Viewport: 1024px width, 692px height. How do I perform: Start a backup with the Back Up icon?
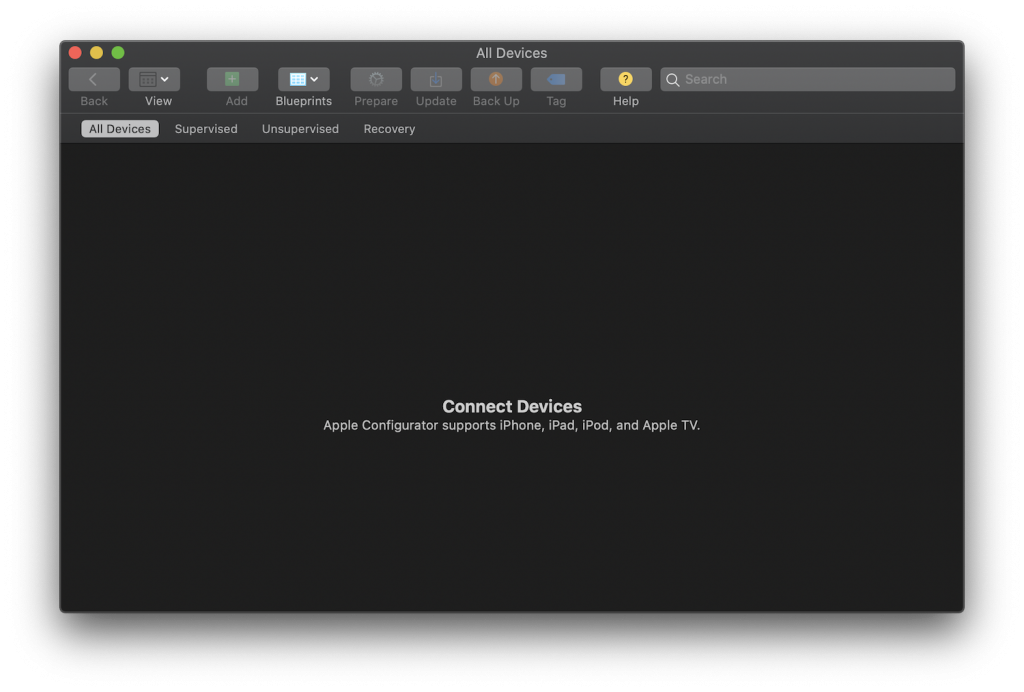tap(495, 78)
